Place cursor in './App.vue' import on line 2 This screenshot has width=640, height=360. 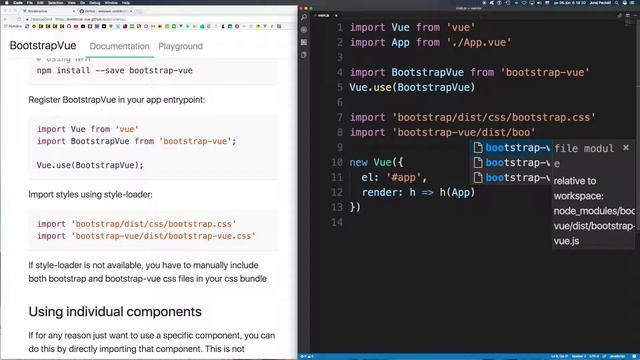tap(478, 42)
